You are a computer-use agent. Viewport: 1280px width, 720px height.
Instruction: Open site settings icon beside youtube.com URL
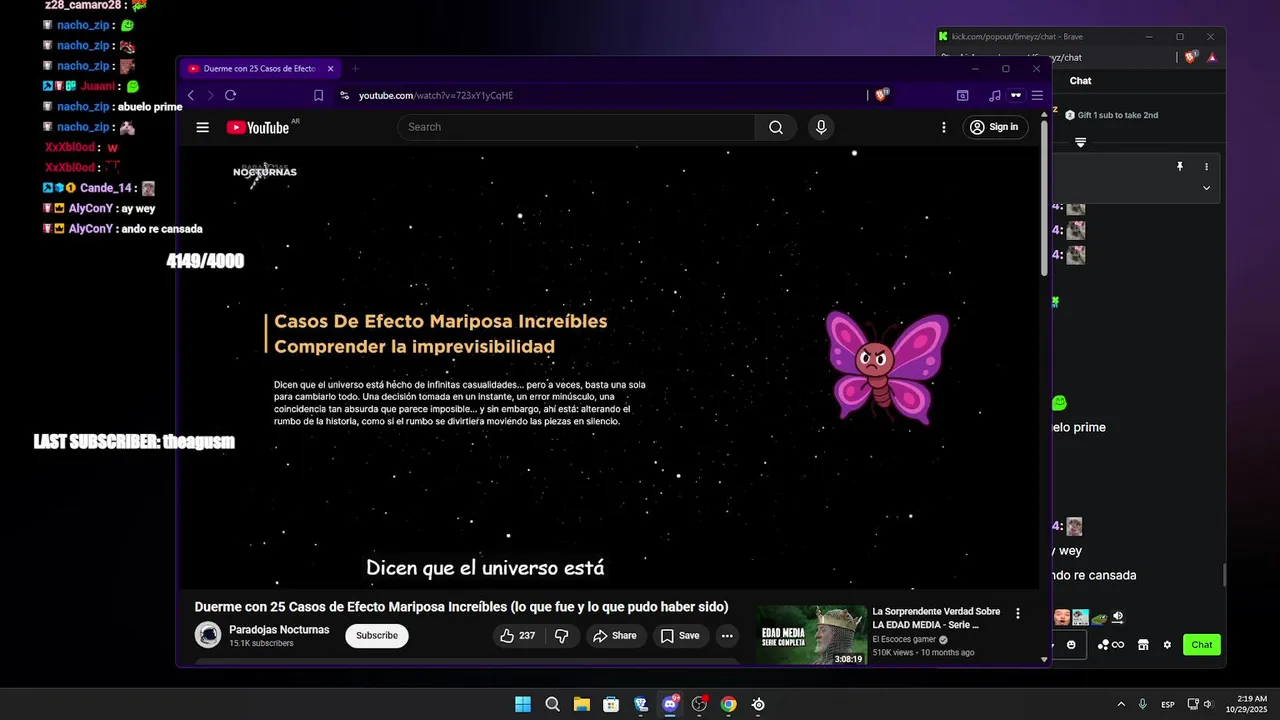click(344, 95)
